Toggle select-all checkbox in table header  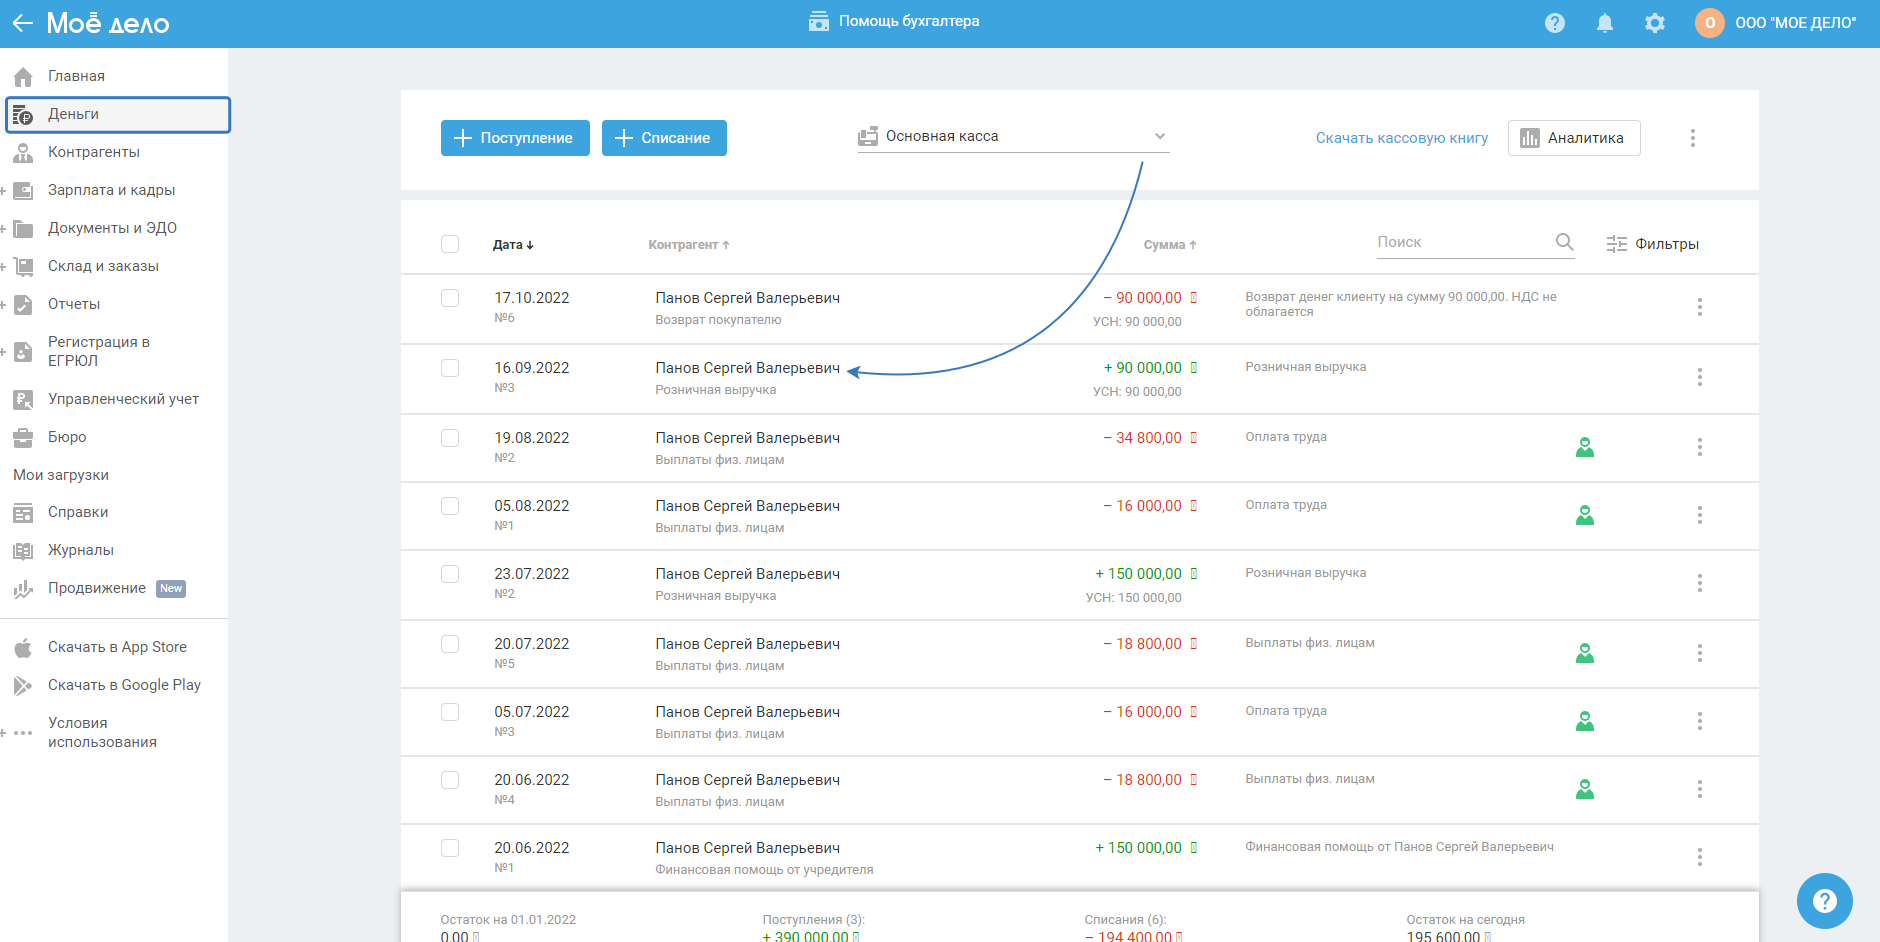(450, 244)
